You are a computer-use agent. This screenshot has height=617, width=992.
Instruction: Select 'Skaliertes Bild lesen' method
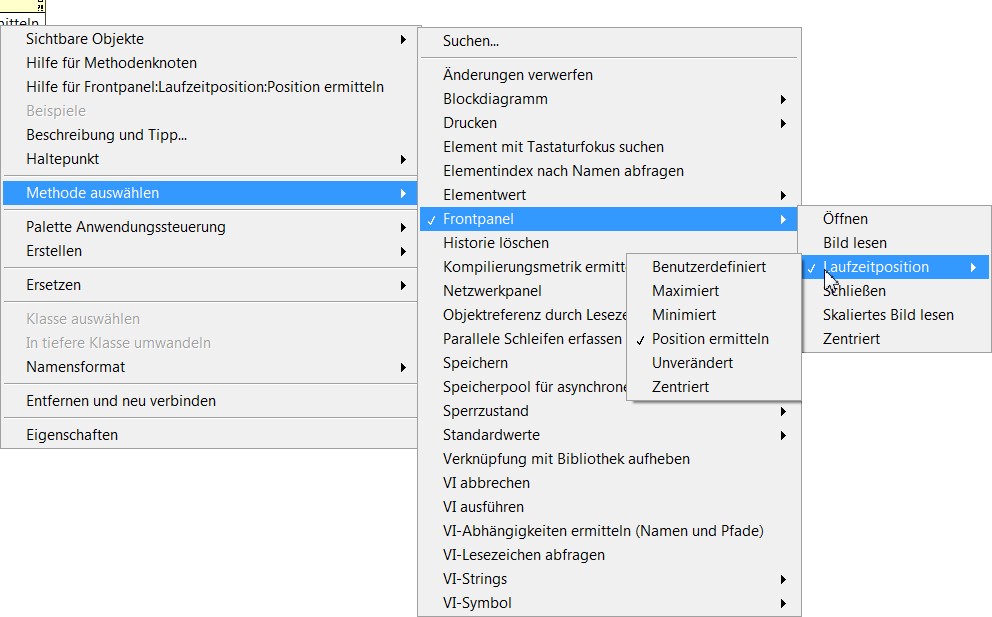click(888, 315)
